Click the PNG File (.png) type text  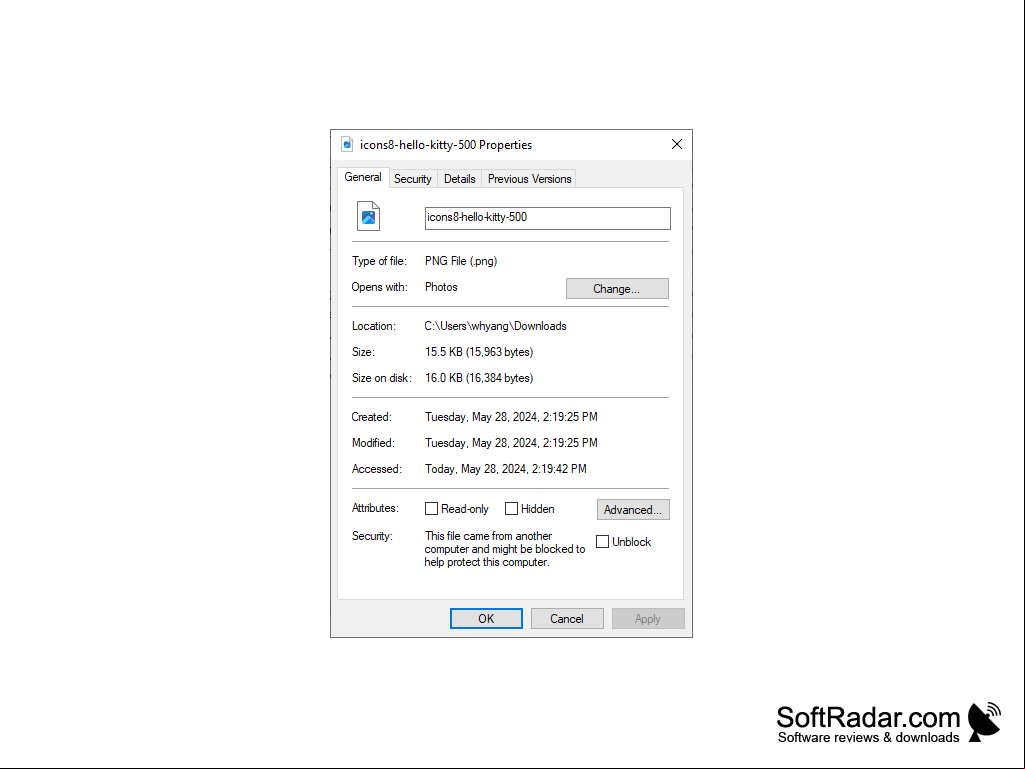tap(461, 261)
